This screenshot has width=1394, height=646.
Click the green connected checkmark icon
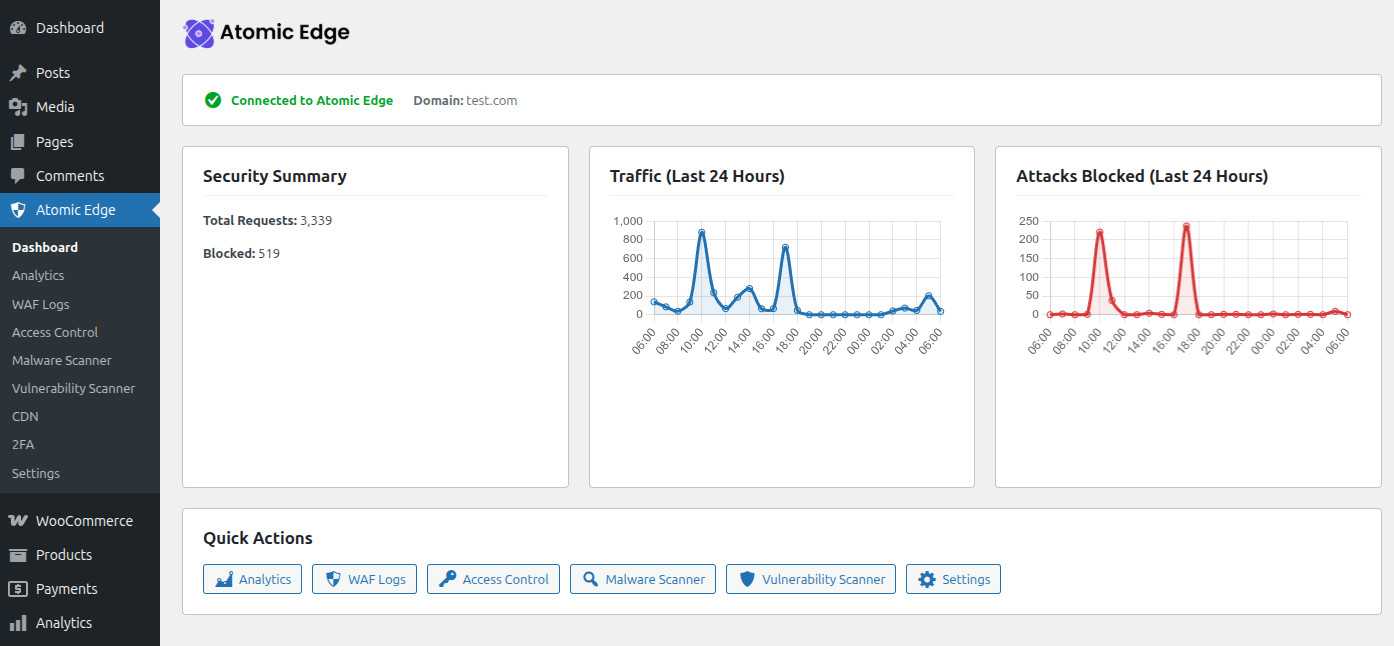pyautogui.click(x=213, y=100)
